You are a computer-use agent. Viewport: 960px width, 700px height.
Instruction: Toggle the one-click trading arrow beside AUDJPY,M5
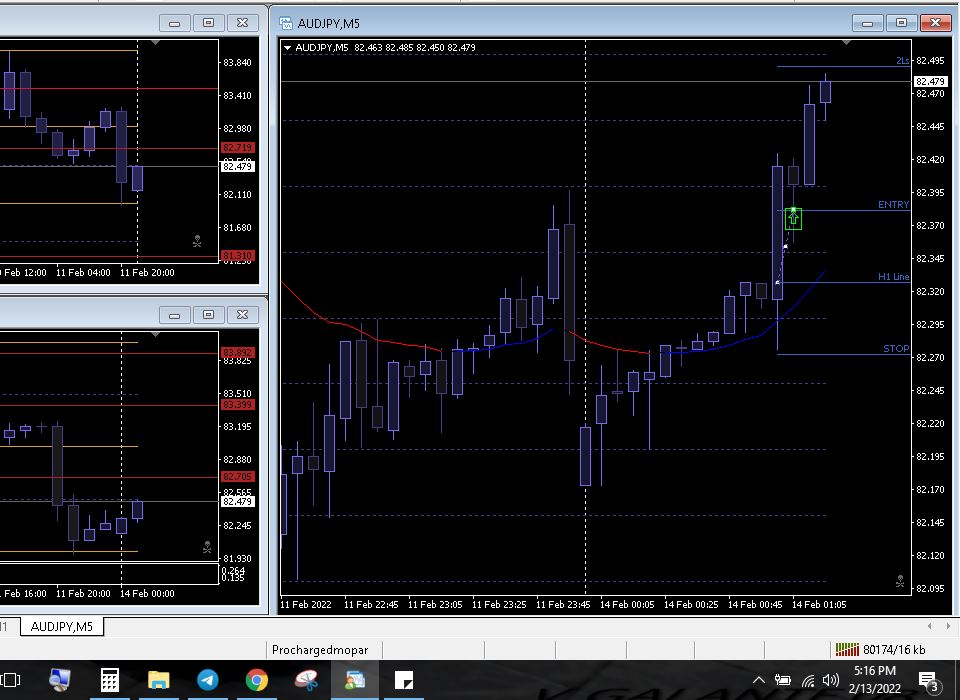point(288,47)
